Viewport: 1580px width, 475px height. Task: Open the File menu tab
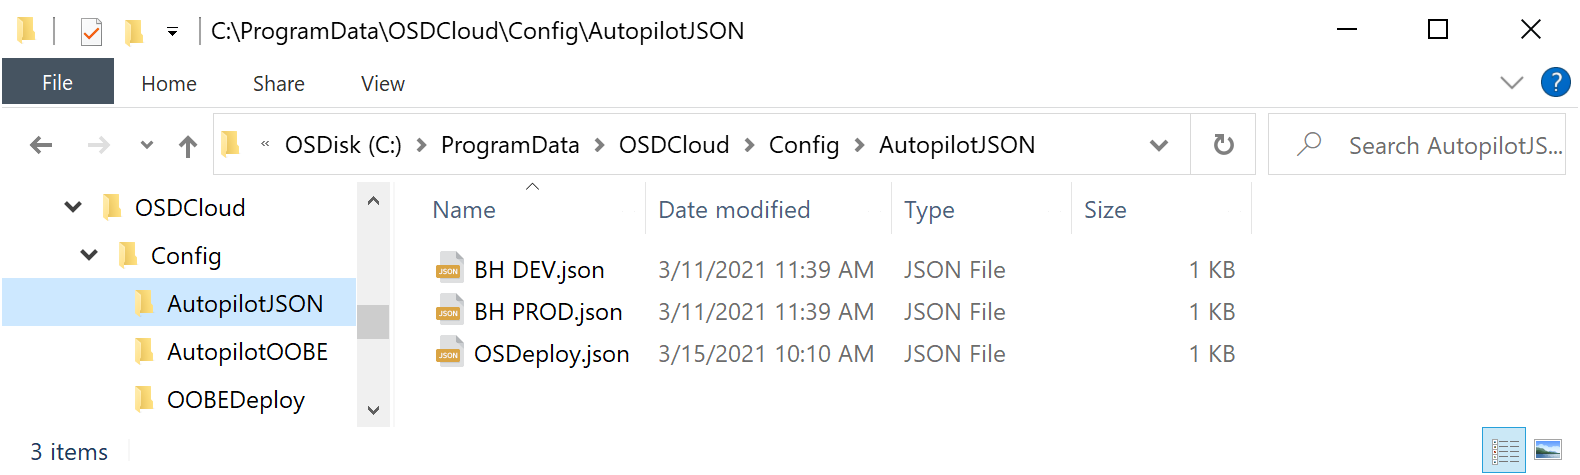tap(58, 83)
